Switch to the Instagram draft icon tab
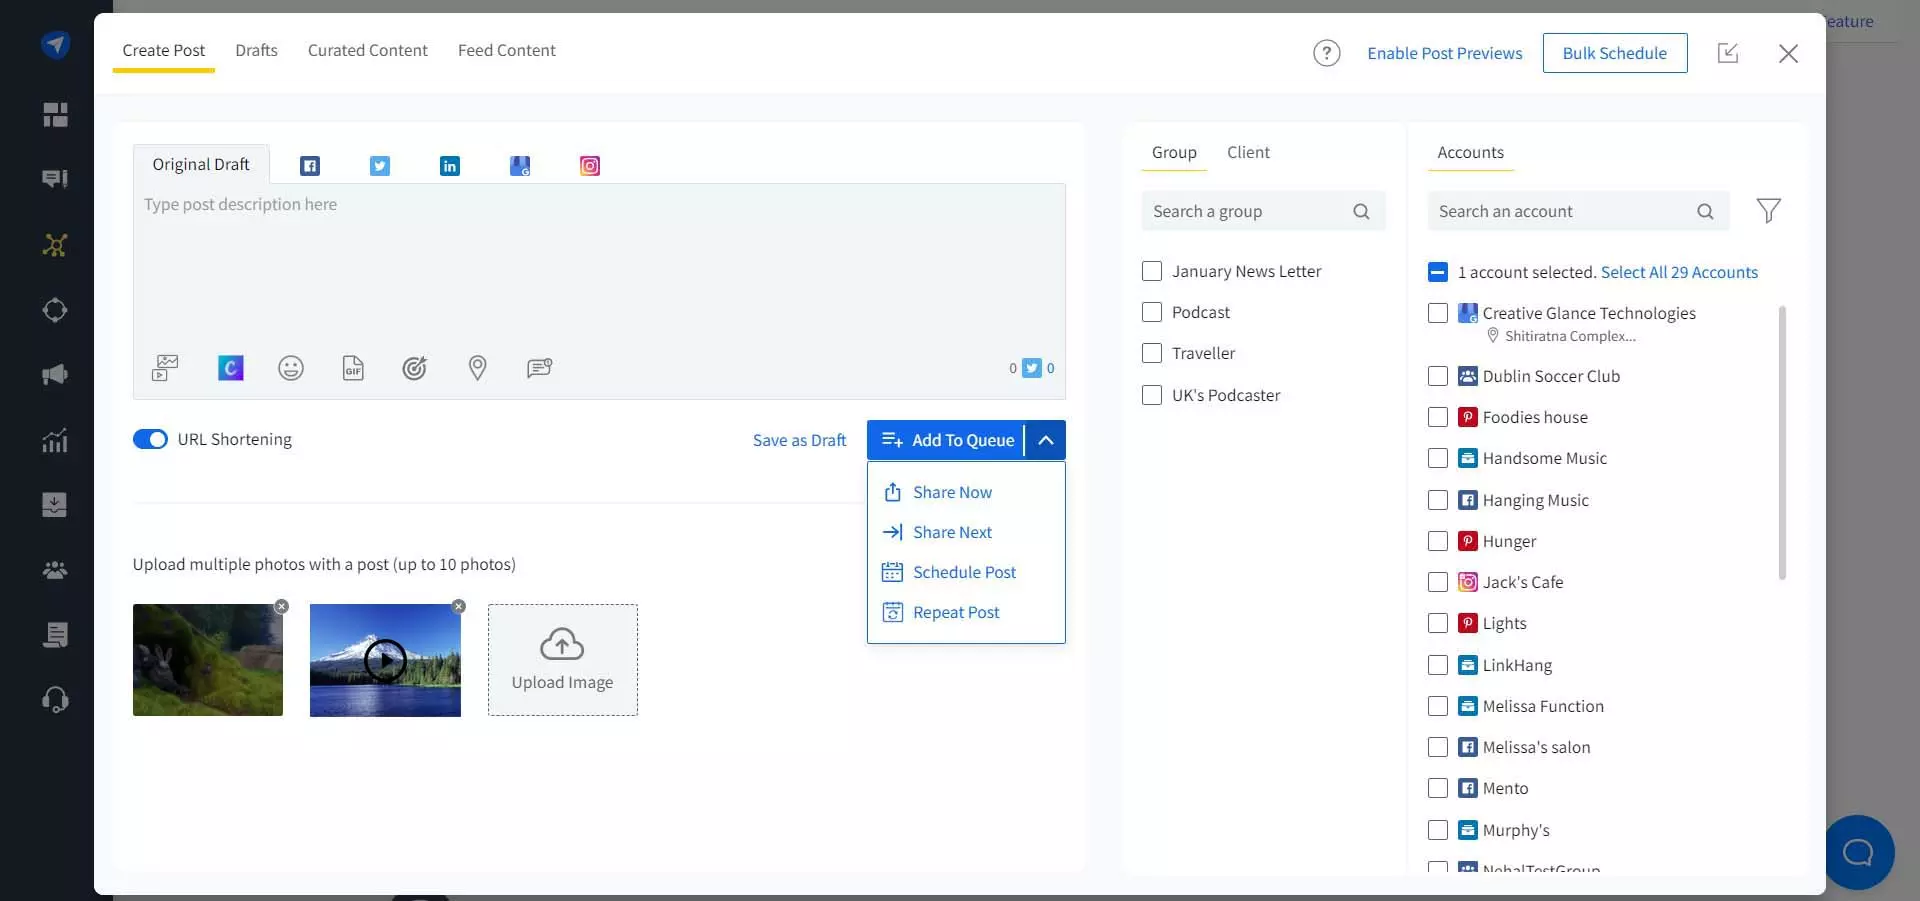 pyautogui.click(x=590, y=166)
